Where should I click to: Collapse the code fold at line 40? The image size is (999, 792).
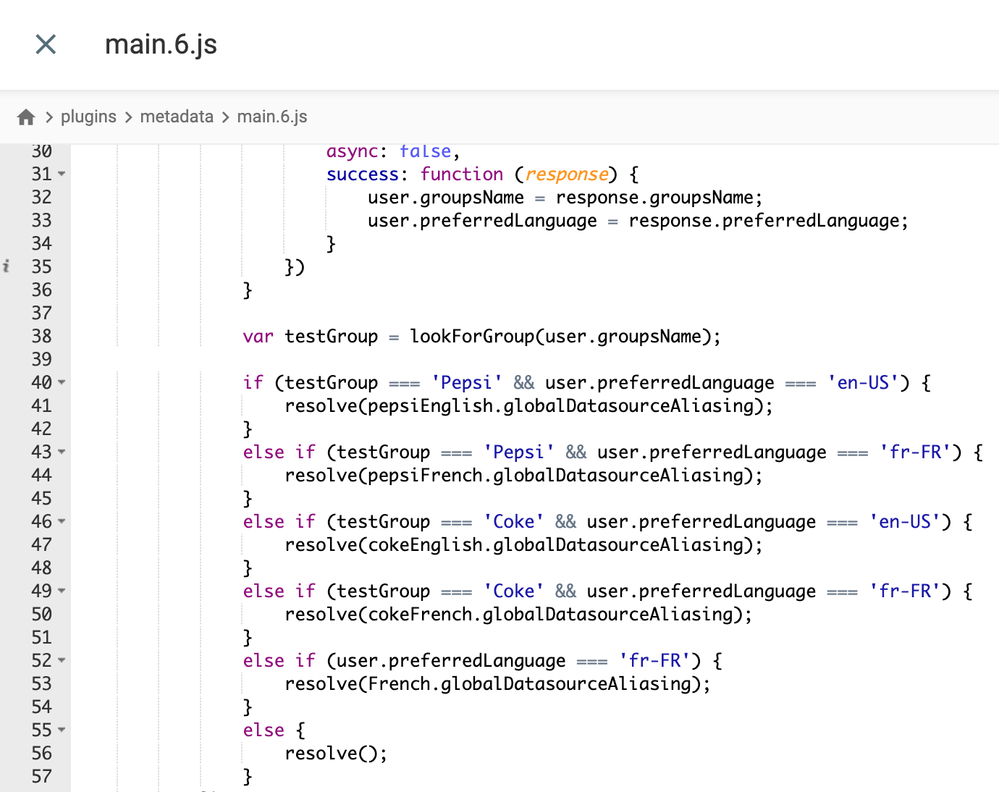point(62,383)
